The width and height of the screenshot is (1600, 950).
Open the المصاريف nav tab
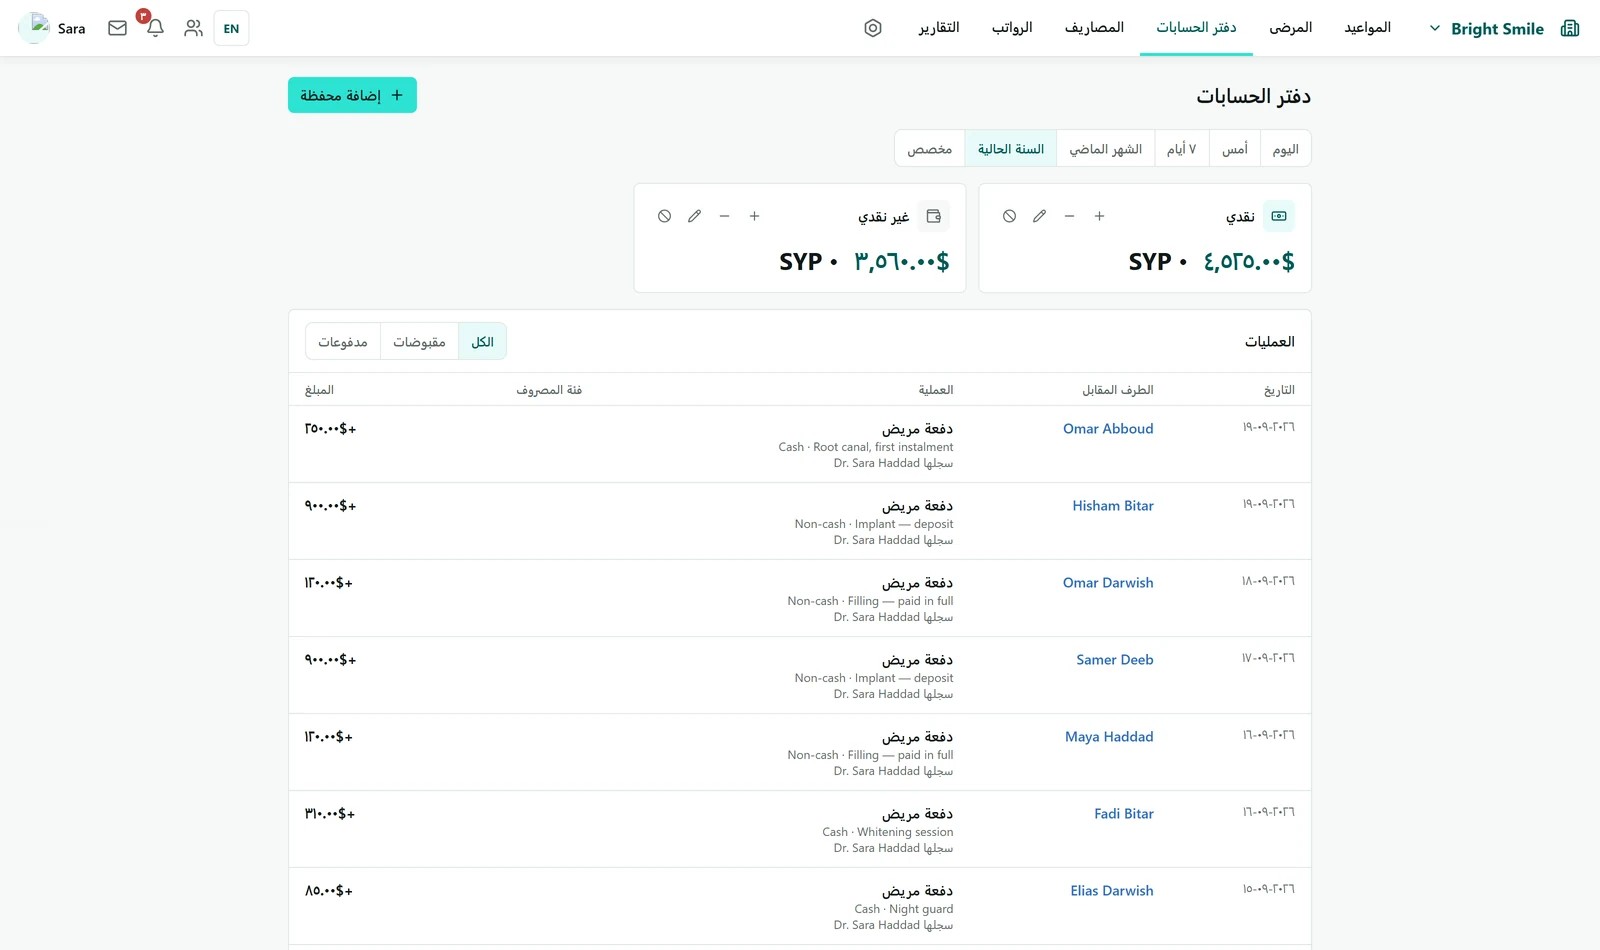[1094, 27]
